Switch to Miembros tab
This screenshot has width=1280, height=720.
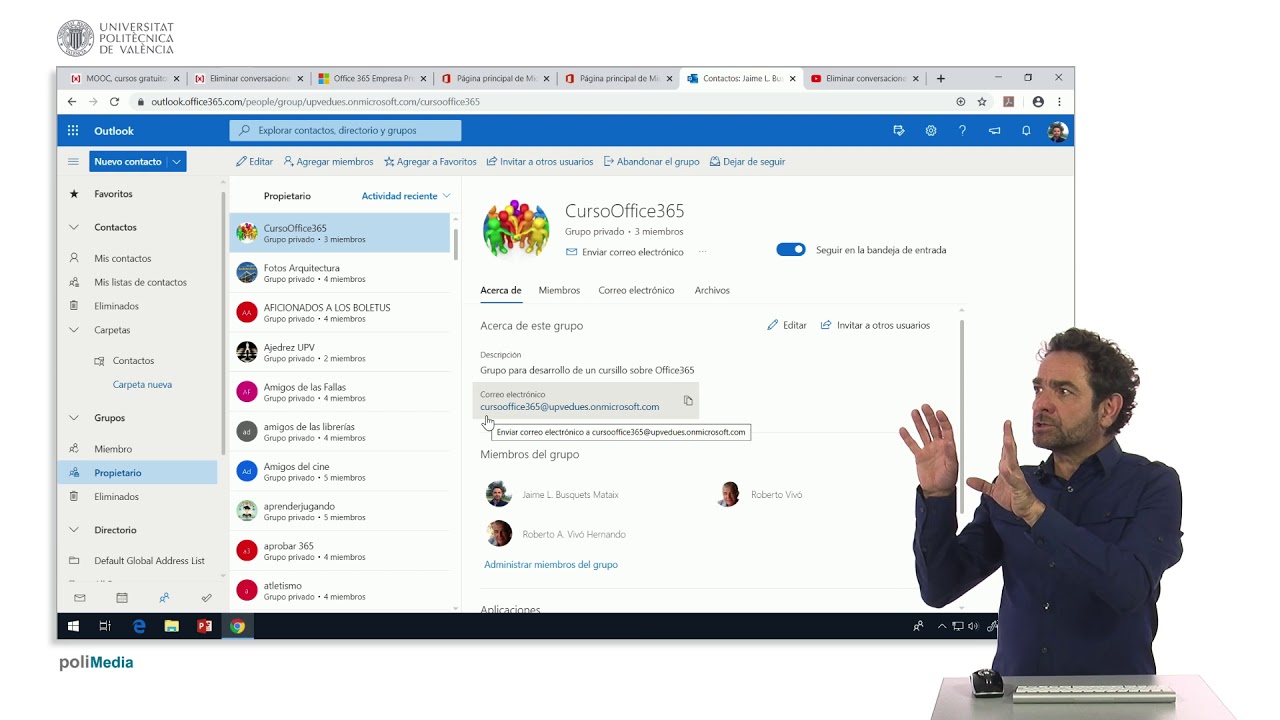[559, 290]
